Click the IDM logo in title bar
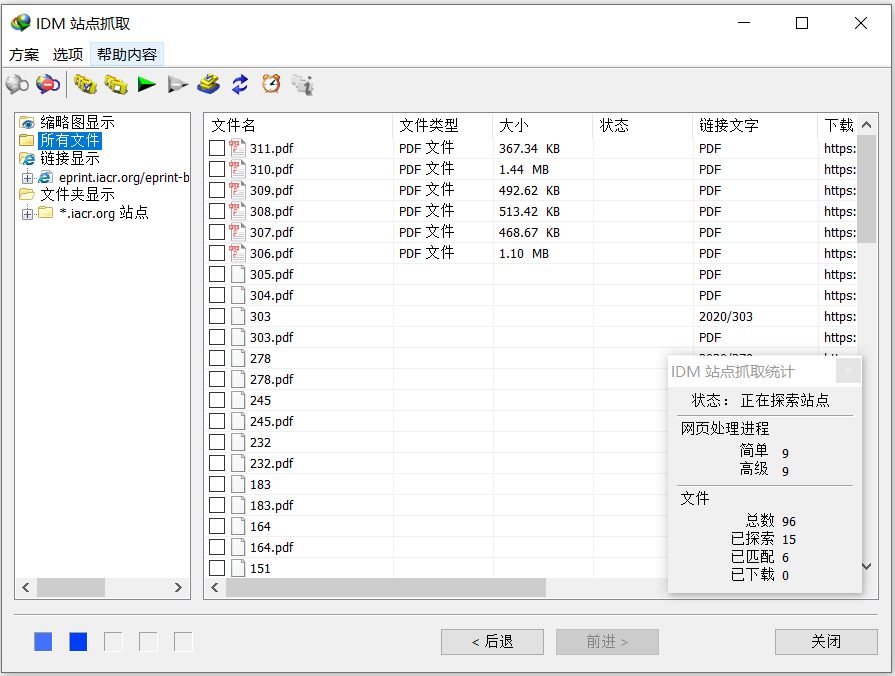 pos(21,23)
